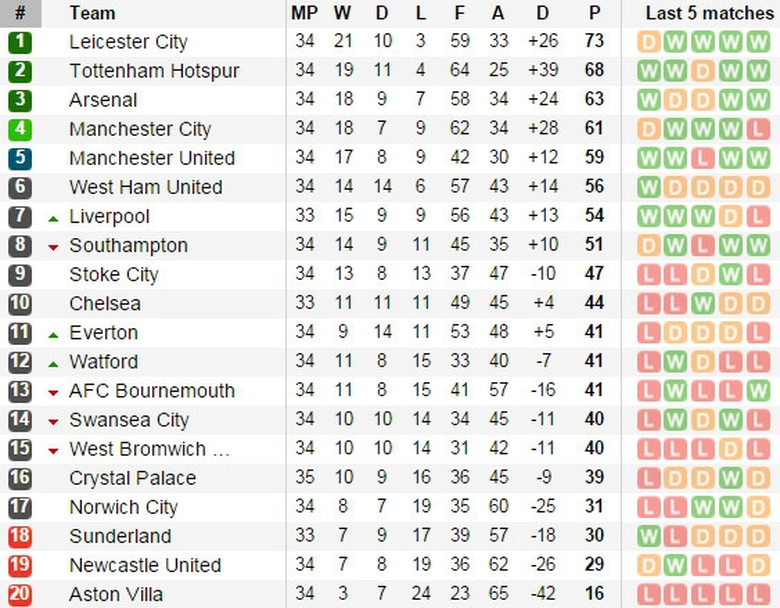
Task: Click Manchester City's last form box (L)
Action: click(x=757, y=129)
